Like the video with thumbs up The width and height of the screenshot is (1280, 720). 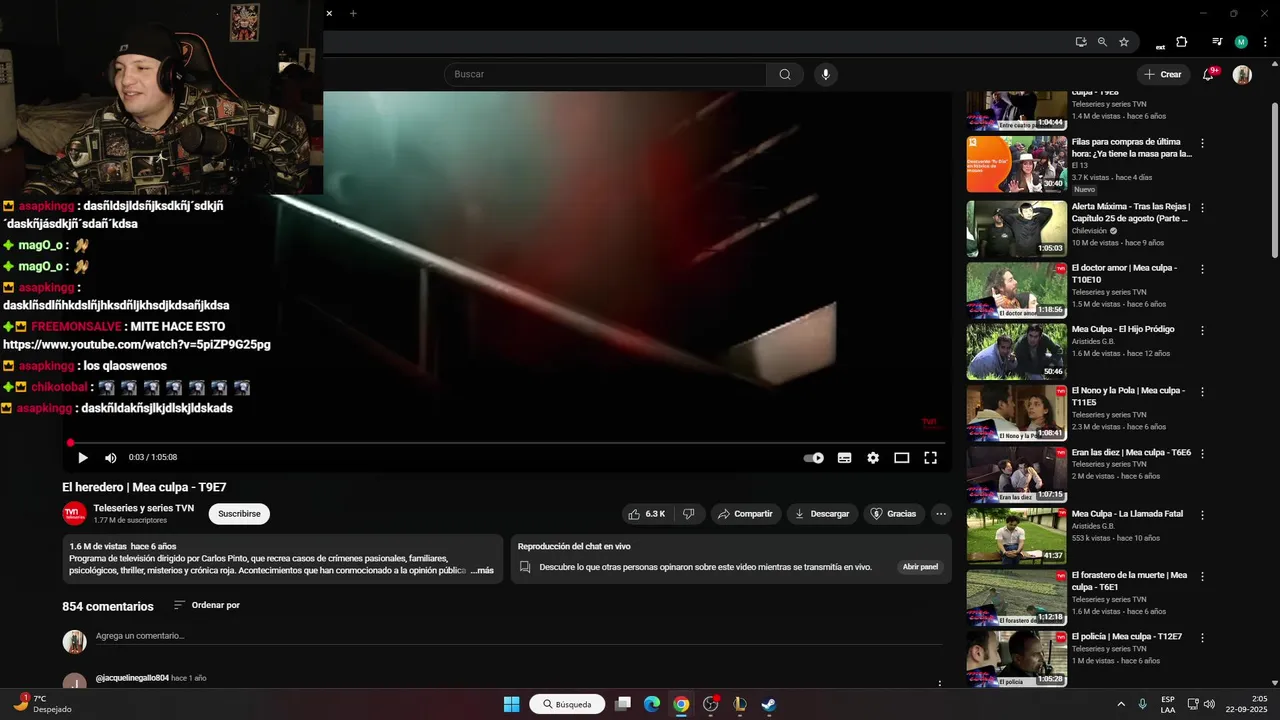point(647,514)
